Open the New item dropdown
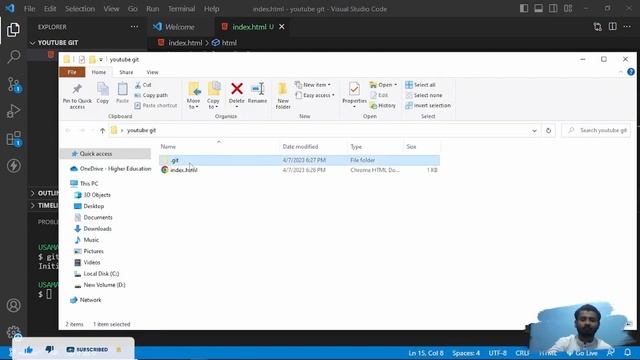The height and width of the screenshot is (360, 640). point(313,85)
